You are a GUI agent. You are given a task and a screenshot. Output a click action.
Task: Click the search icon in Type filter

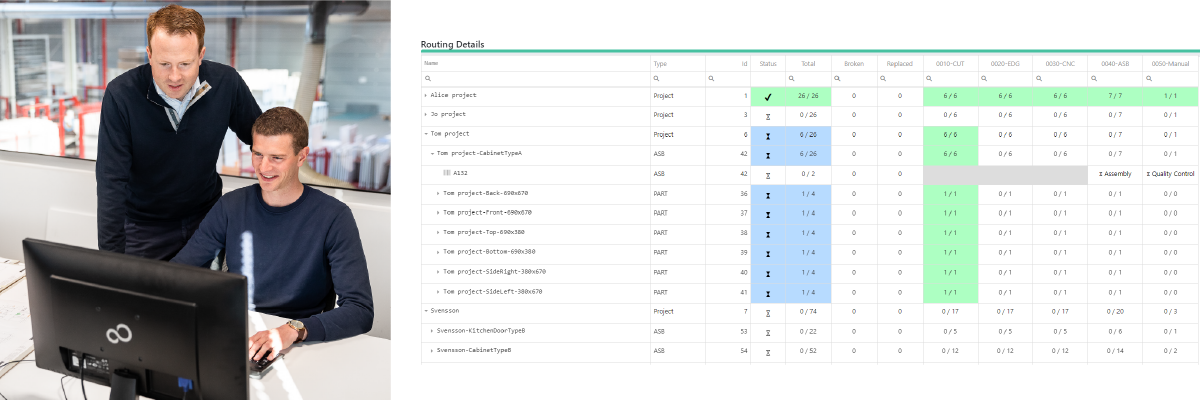[x=657, y=78]
